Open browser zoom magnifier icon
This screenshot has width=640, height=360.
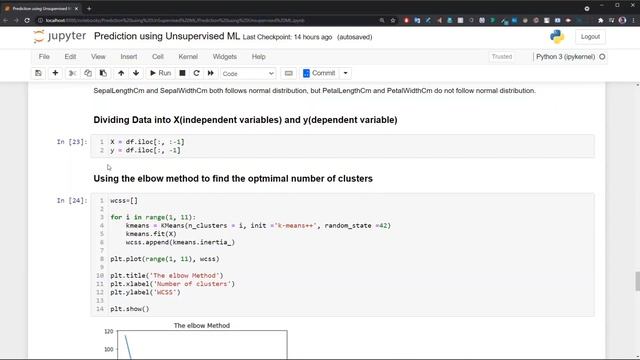tap(382, 20)
